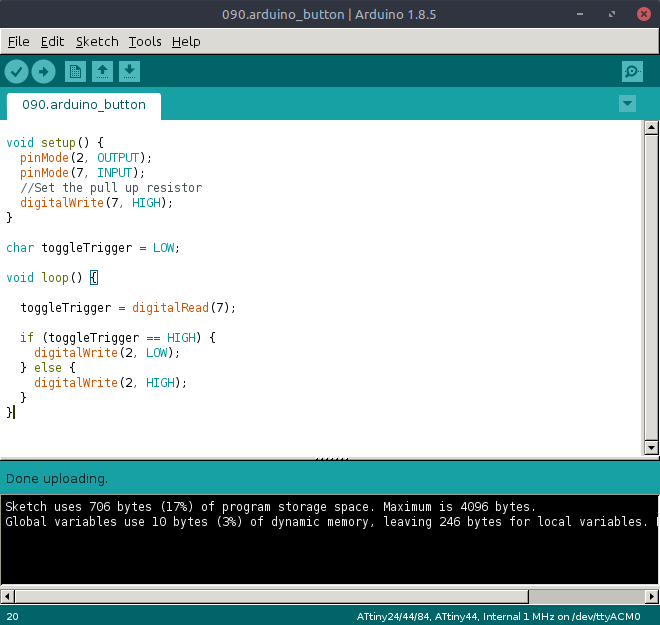Click ATtiny44 board info in status bar

pos(498,617)
